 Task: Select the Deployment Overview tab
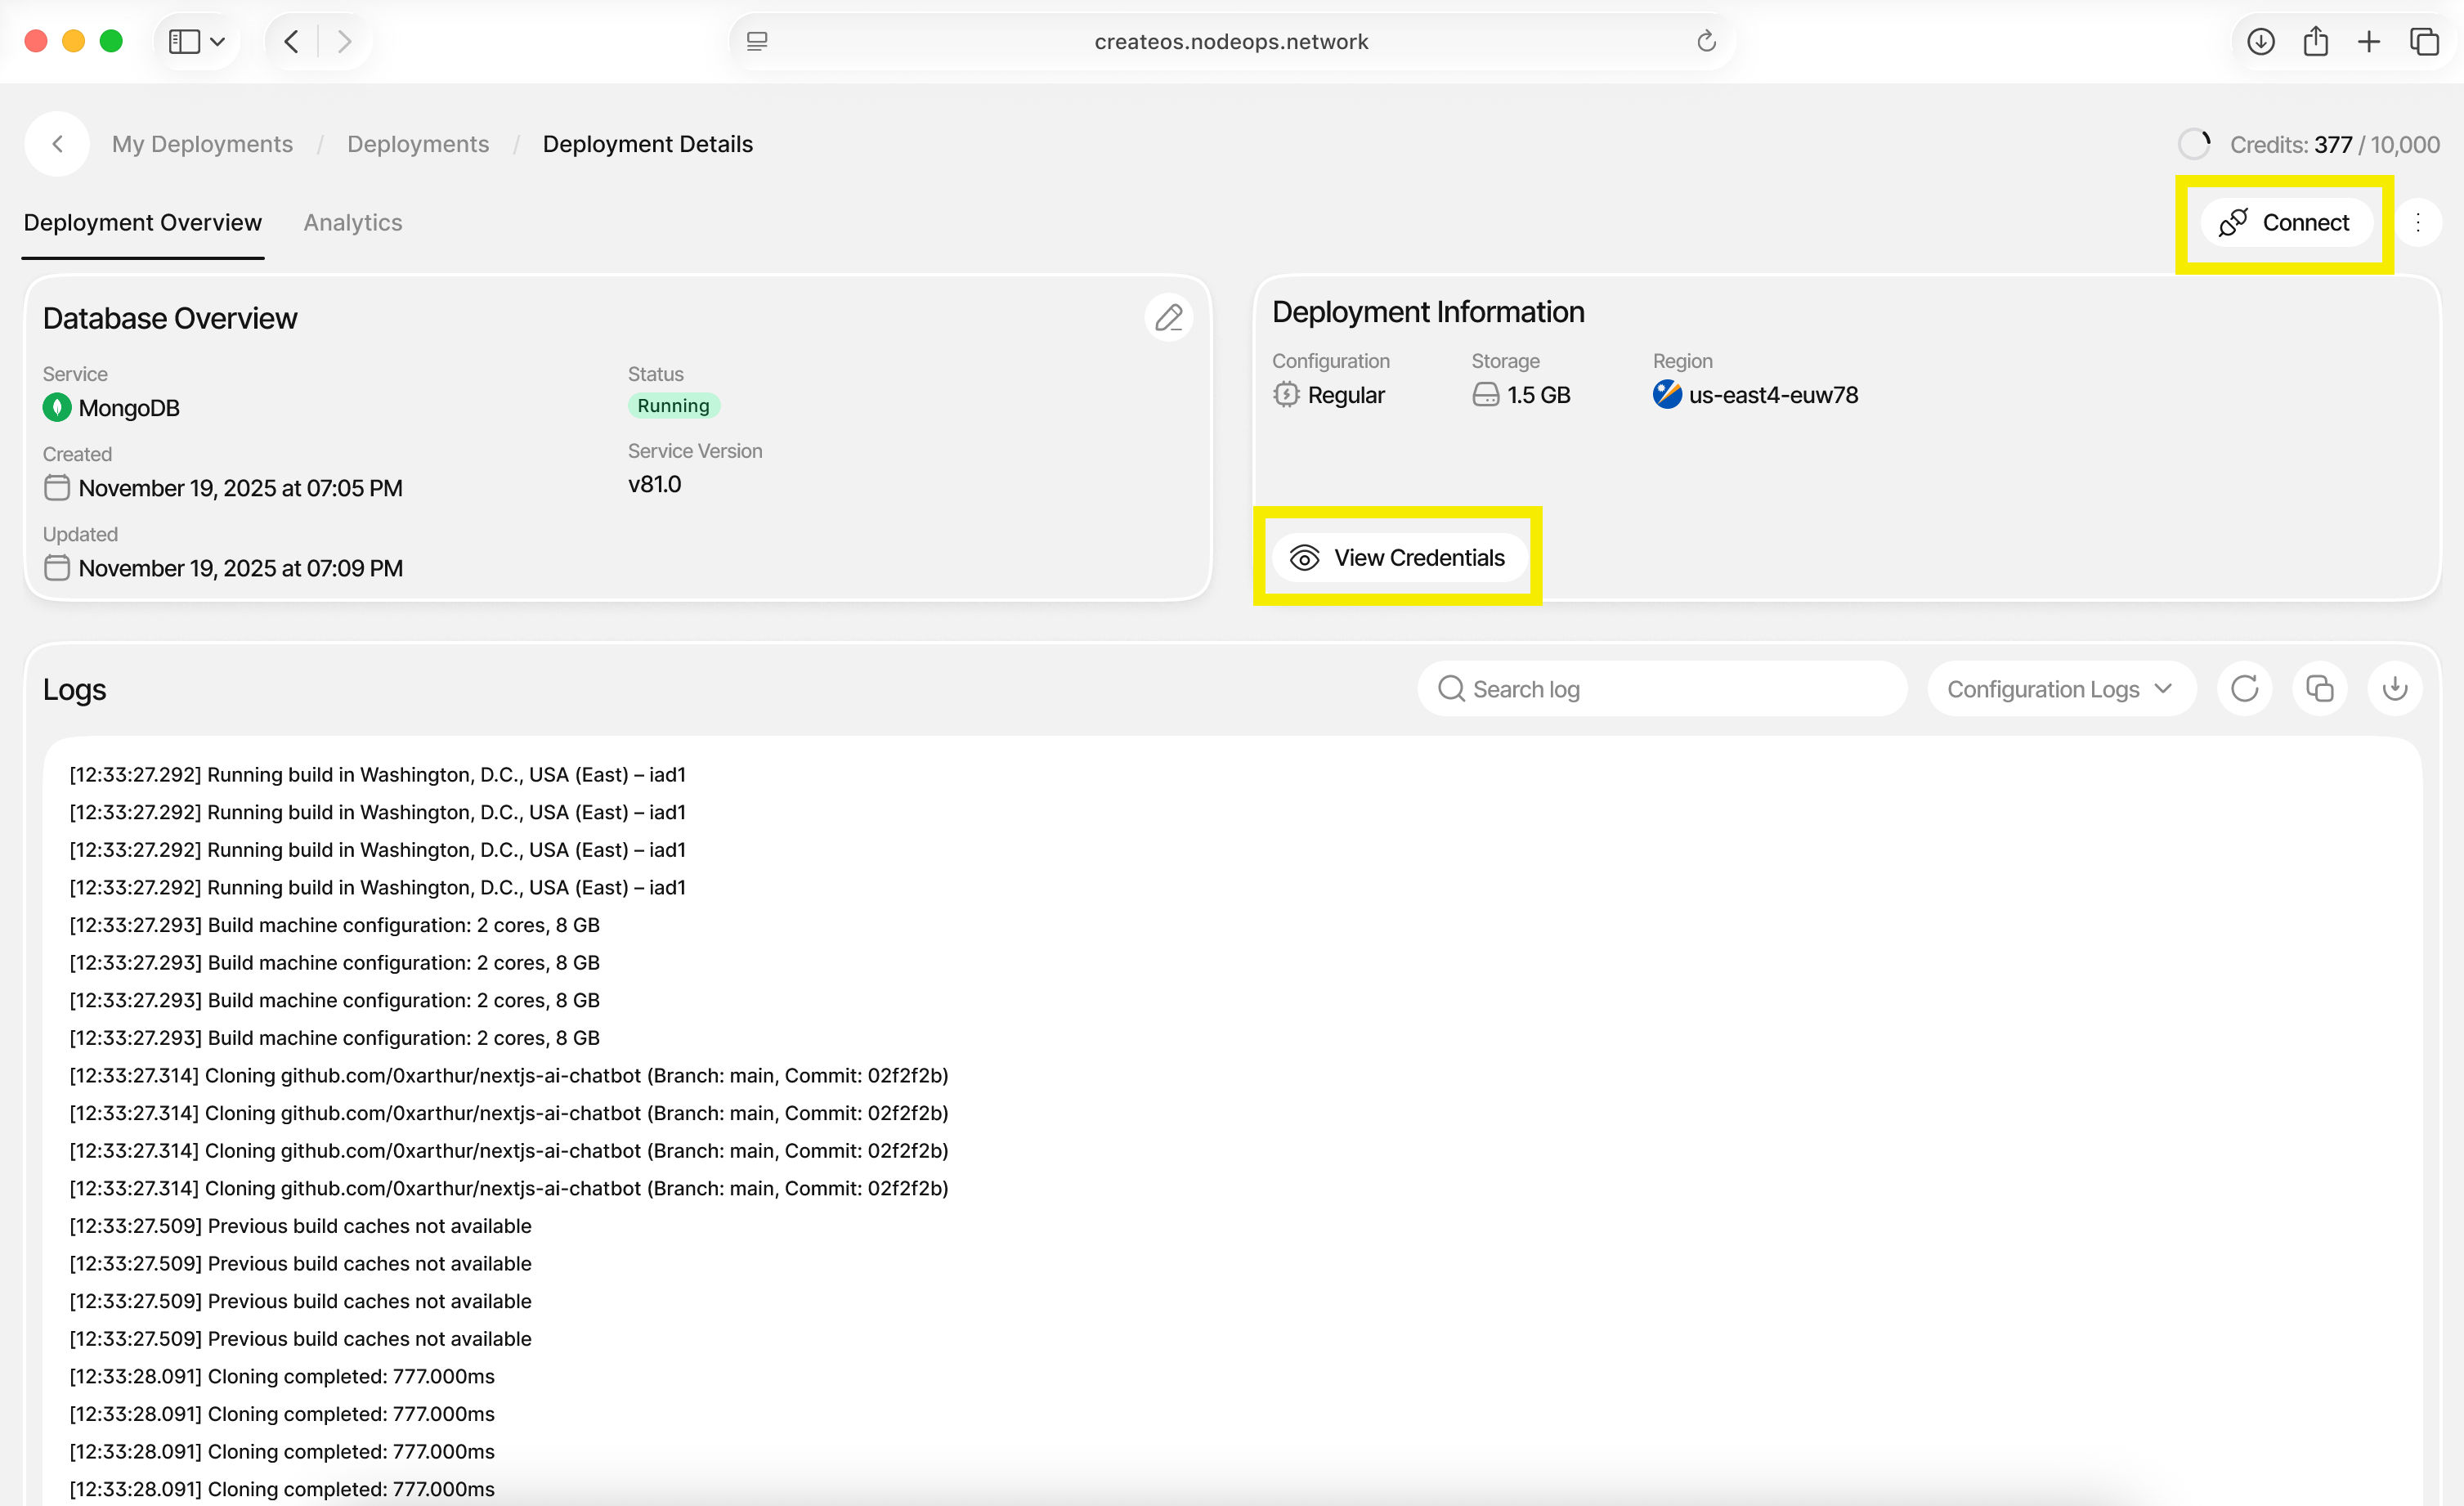pos(142,222)
